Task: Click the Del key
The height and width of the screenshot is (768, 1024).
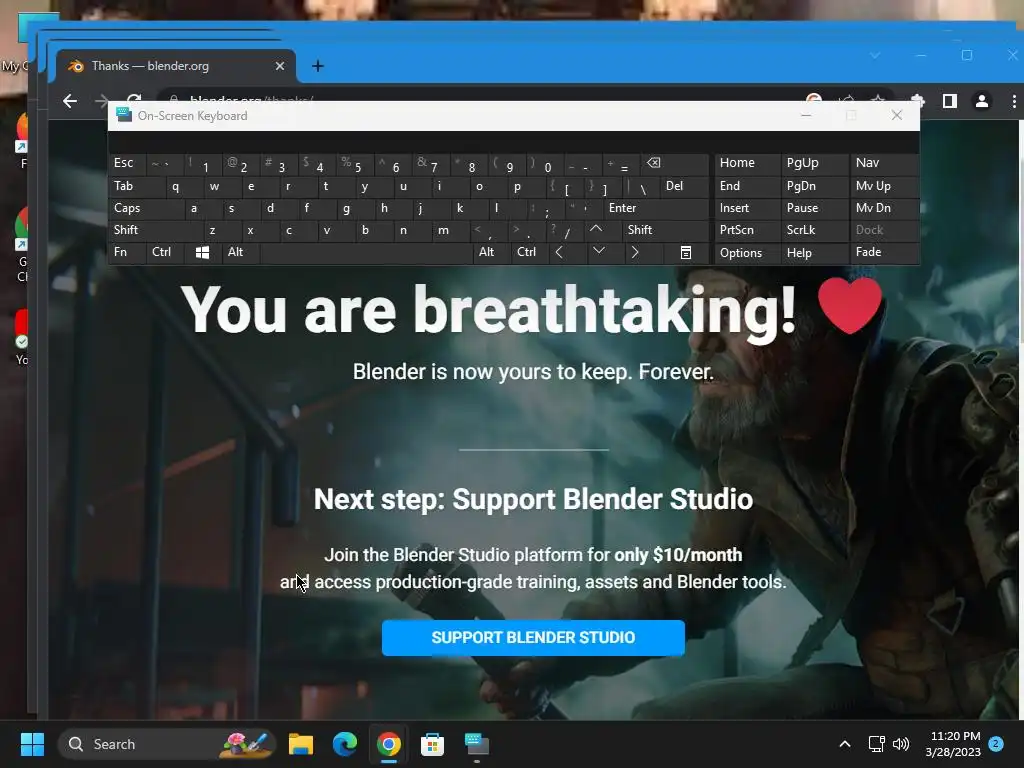Action: coord(684,186)
